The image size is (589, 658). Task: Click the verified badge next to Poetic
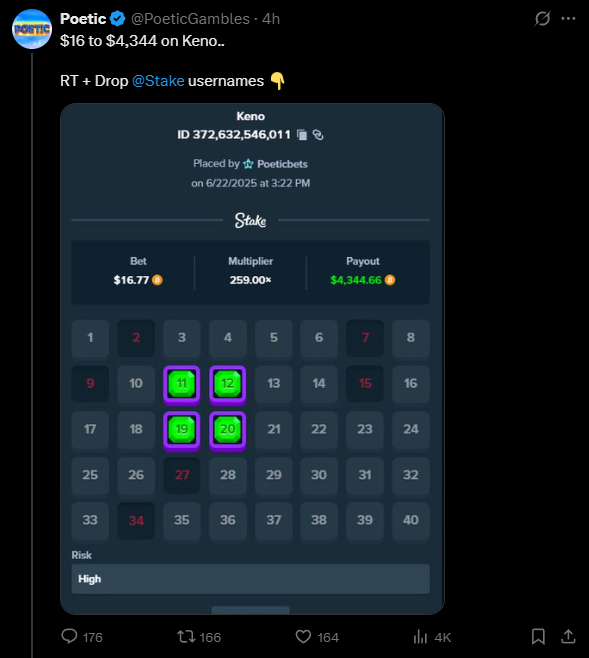[x=117, y=19]
